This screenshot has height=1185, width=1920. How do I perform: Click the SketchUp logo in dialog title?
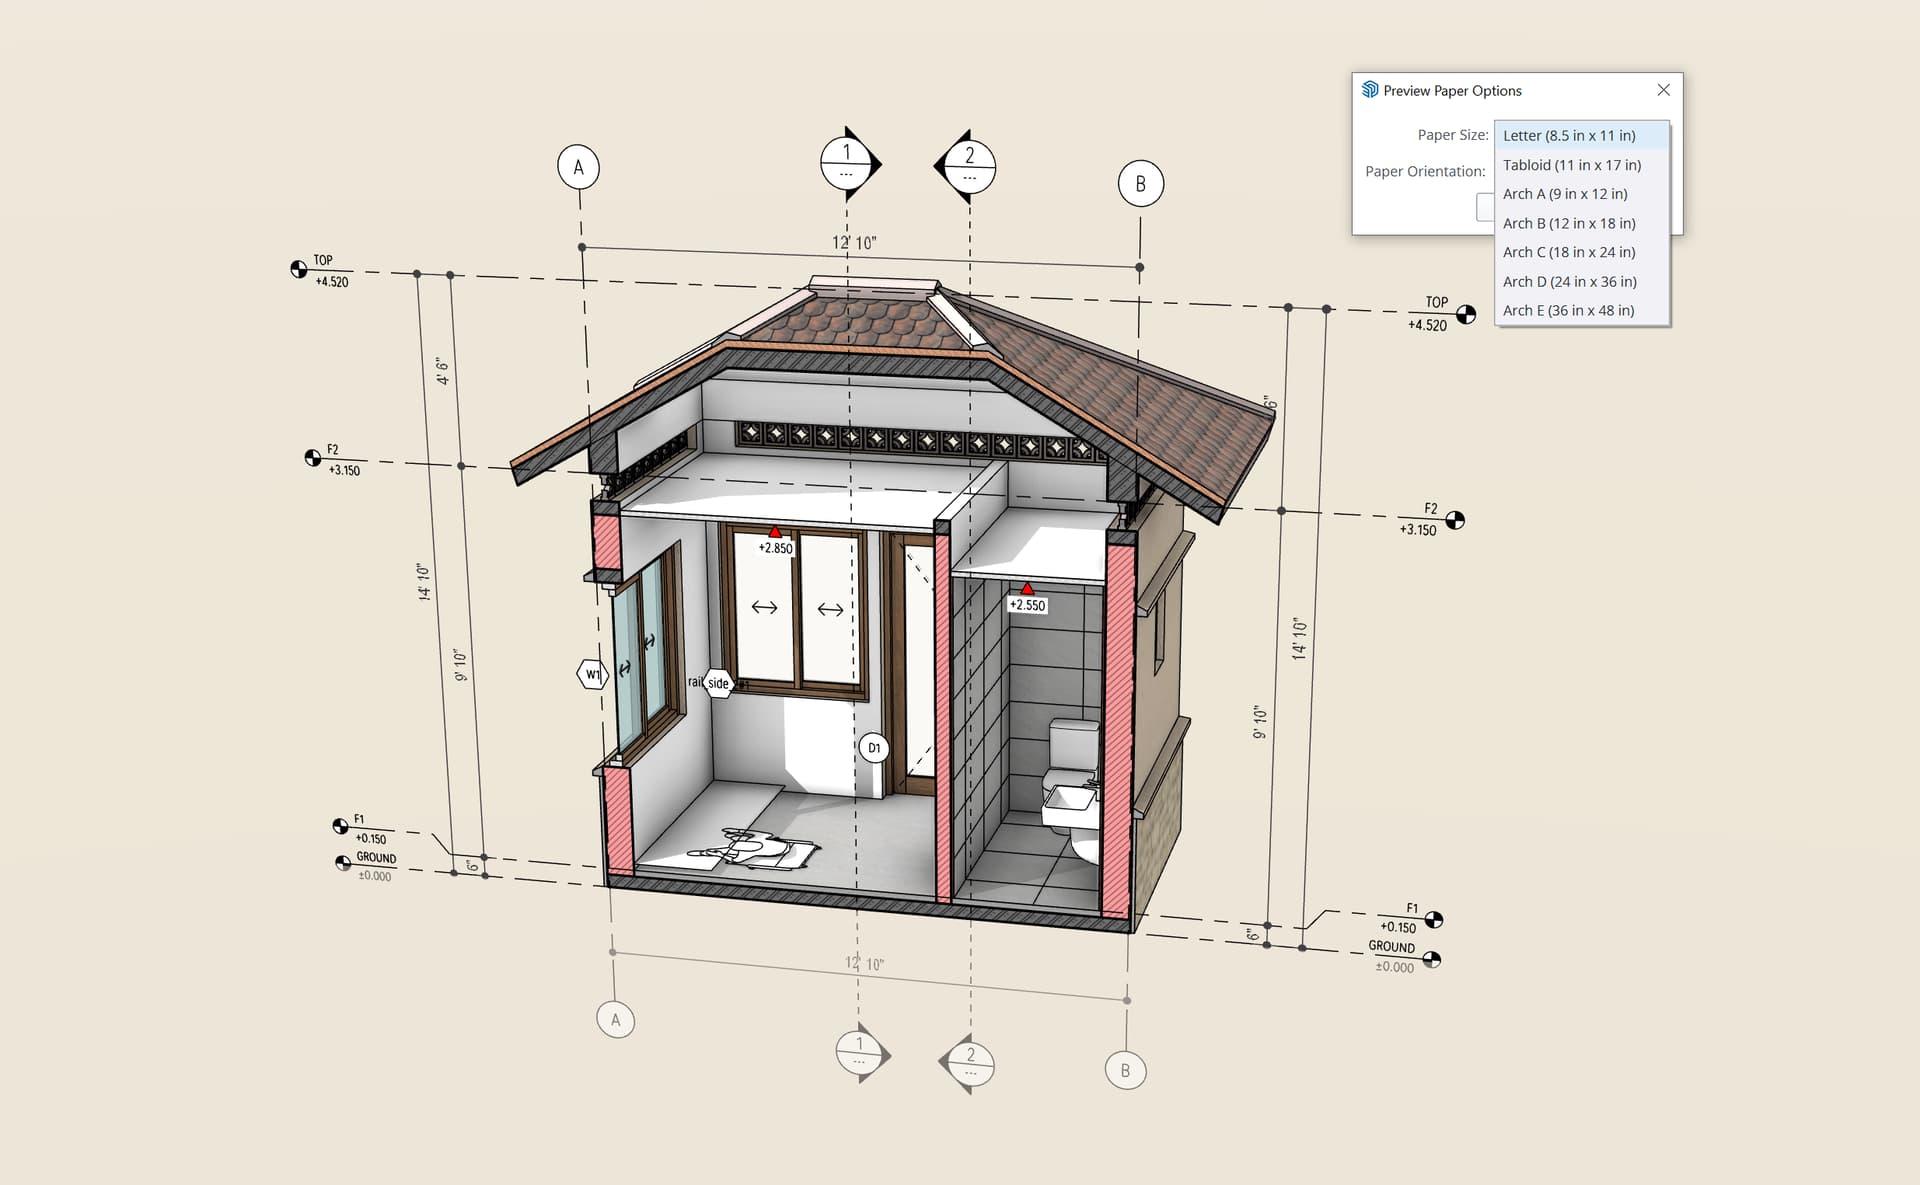click(1370, 90)
